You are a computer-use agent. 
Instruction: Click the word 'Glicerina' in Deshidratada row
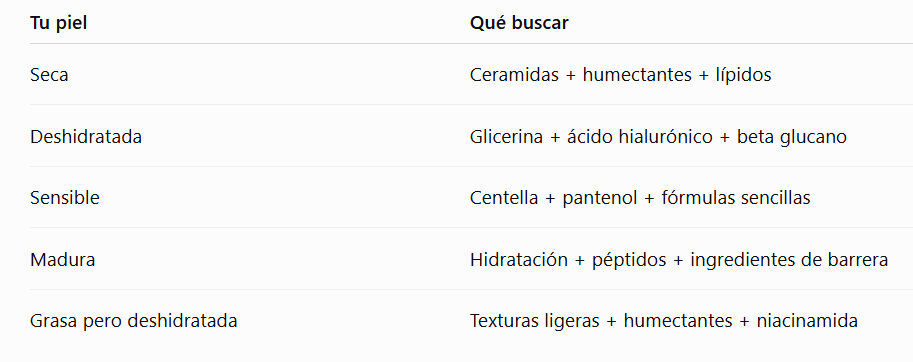click(x=506, y=137)
